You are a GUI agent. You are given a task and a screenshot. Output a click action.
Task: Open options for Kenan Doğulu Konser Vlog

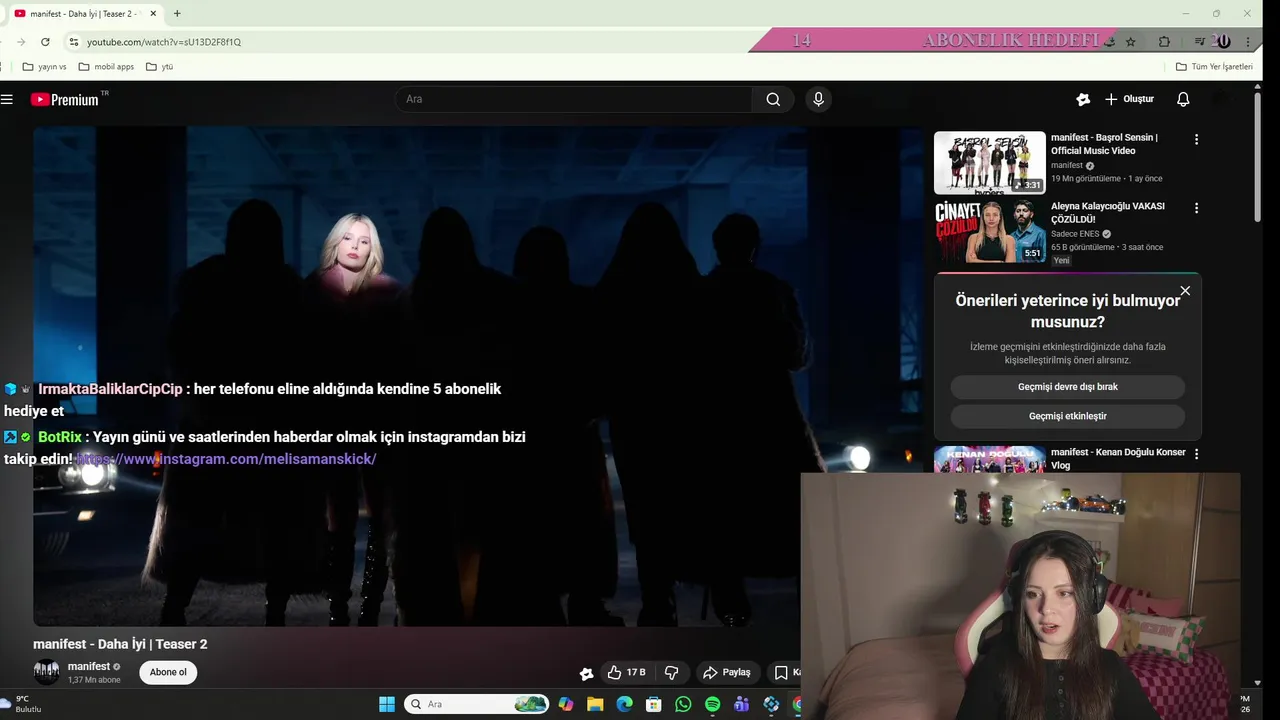click(1196, 454)
